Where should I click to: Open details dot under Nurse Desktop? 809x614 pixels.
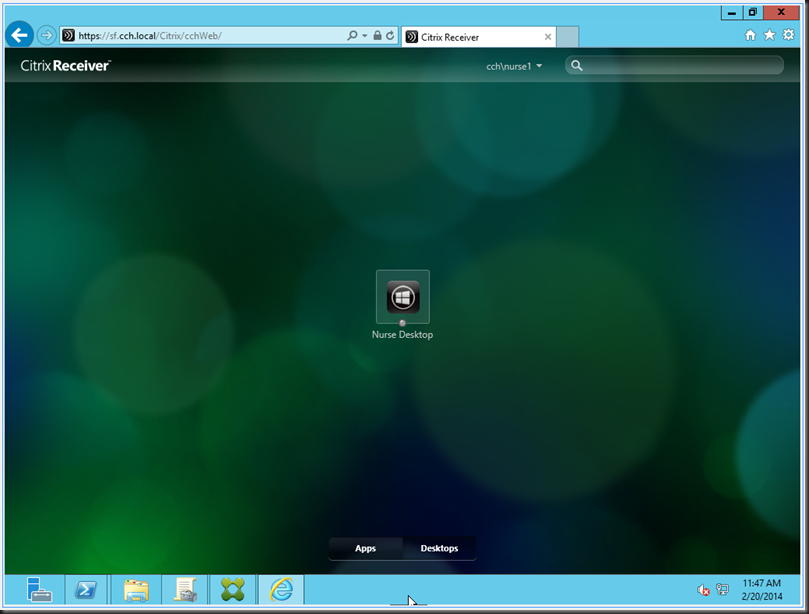[x=402, y=323]
